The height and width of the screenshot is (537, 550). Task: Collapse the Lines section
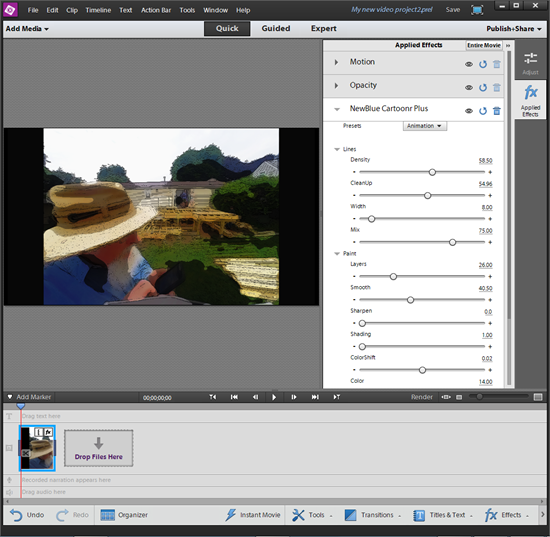tap(337, 149)
